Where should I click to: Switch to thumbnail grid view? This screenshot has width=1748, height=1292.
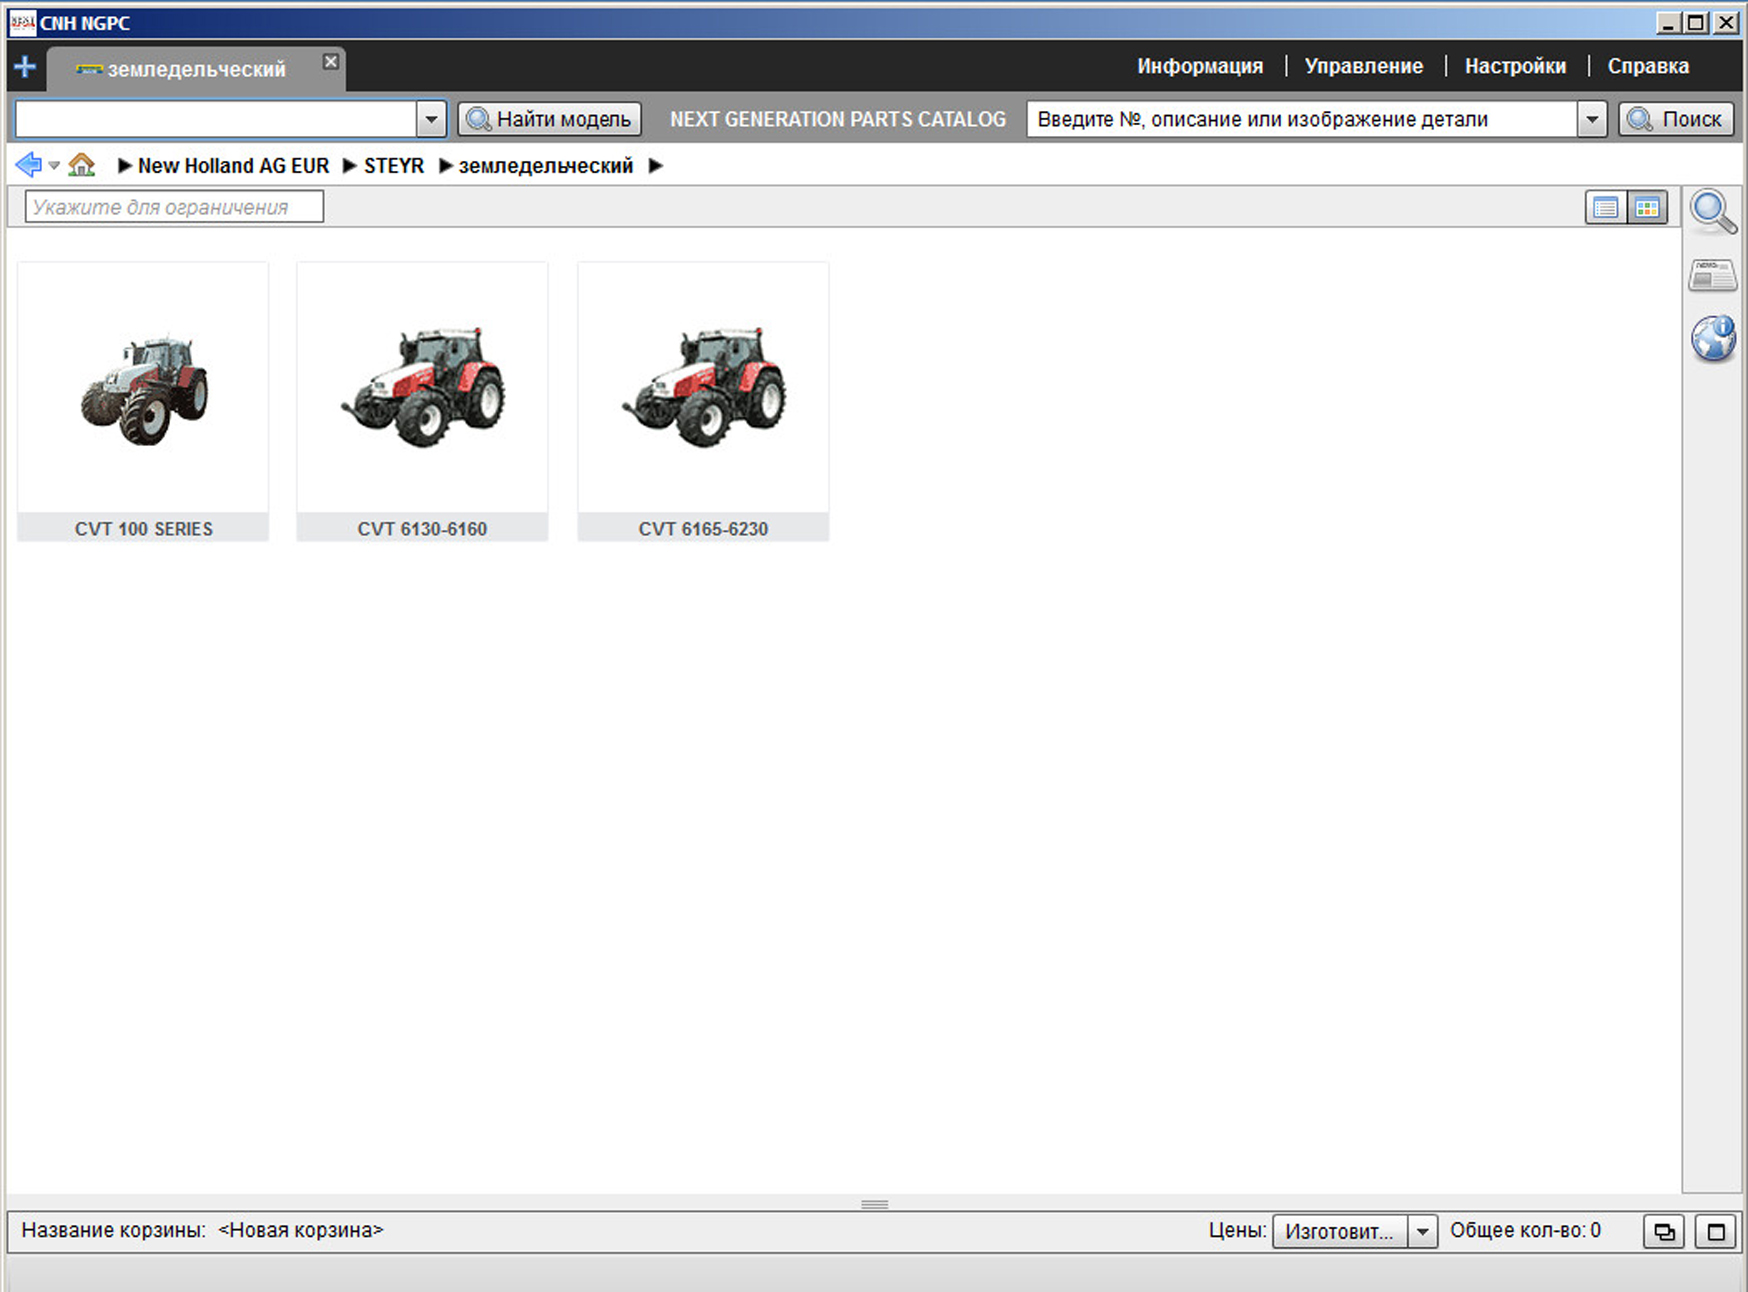[x=1647, y=208]
